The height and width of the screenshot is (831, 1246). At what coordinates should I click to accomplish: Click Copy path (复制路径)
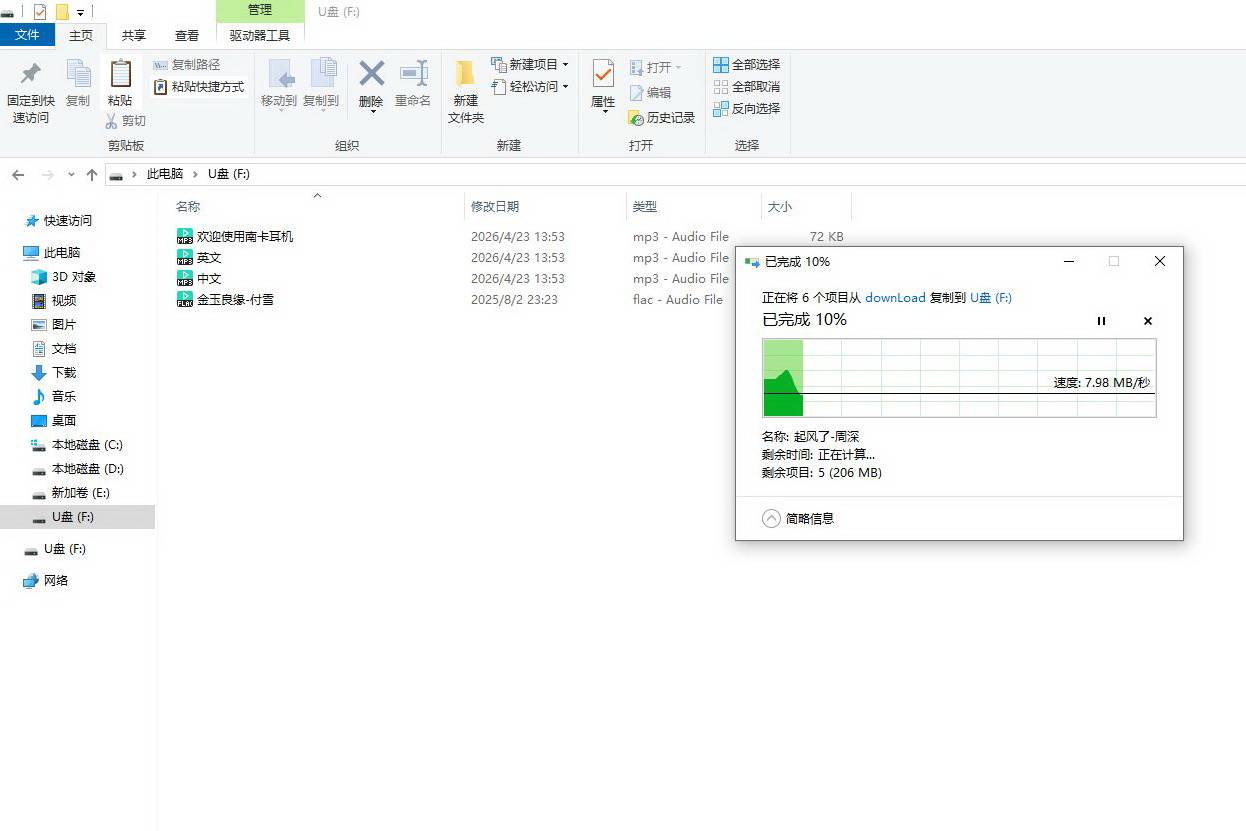point(187,64)
